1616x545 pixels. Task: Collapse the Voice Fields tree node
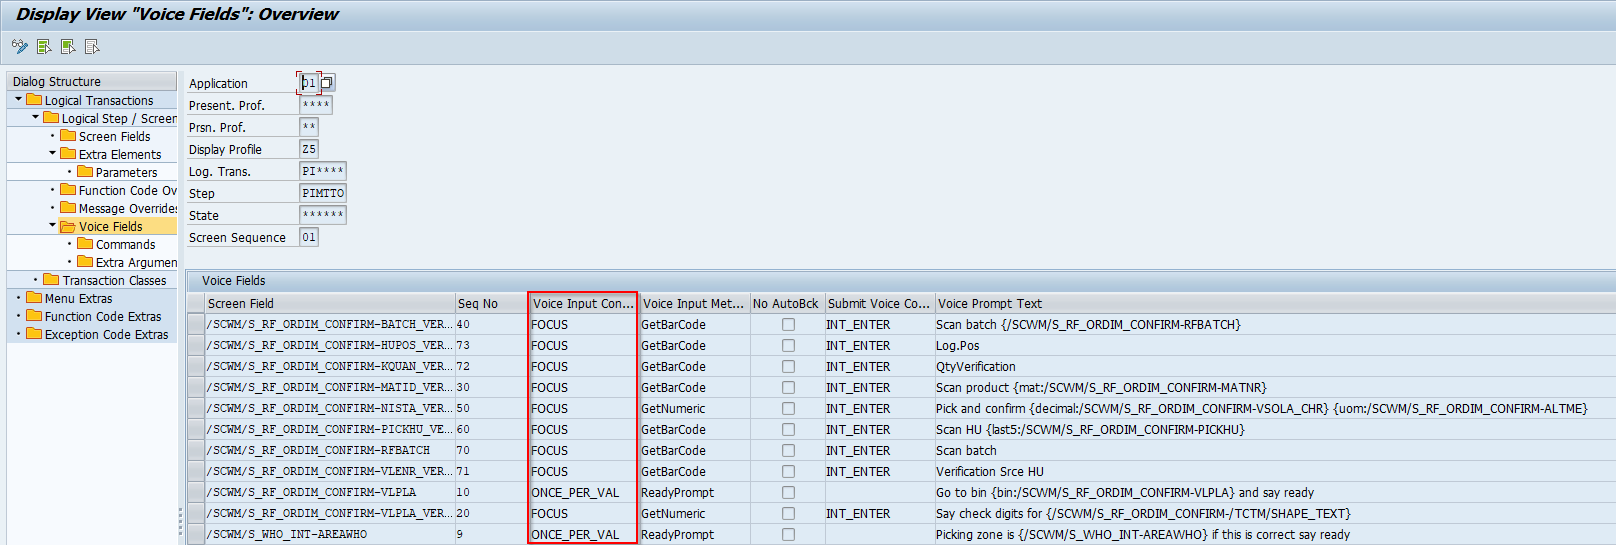[53, 226]
